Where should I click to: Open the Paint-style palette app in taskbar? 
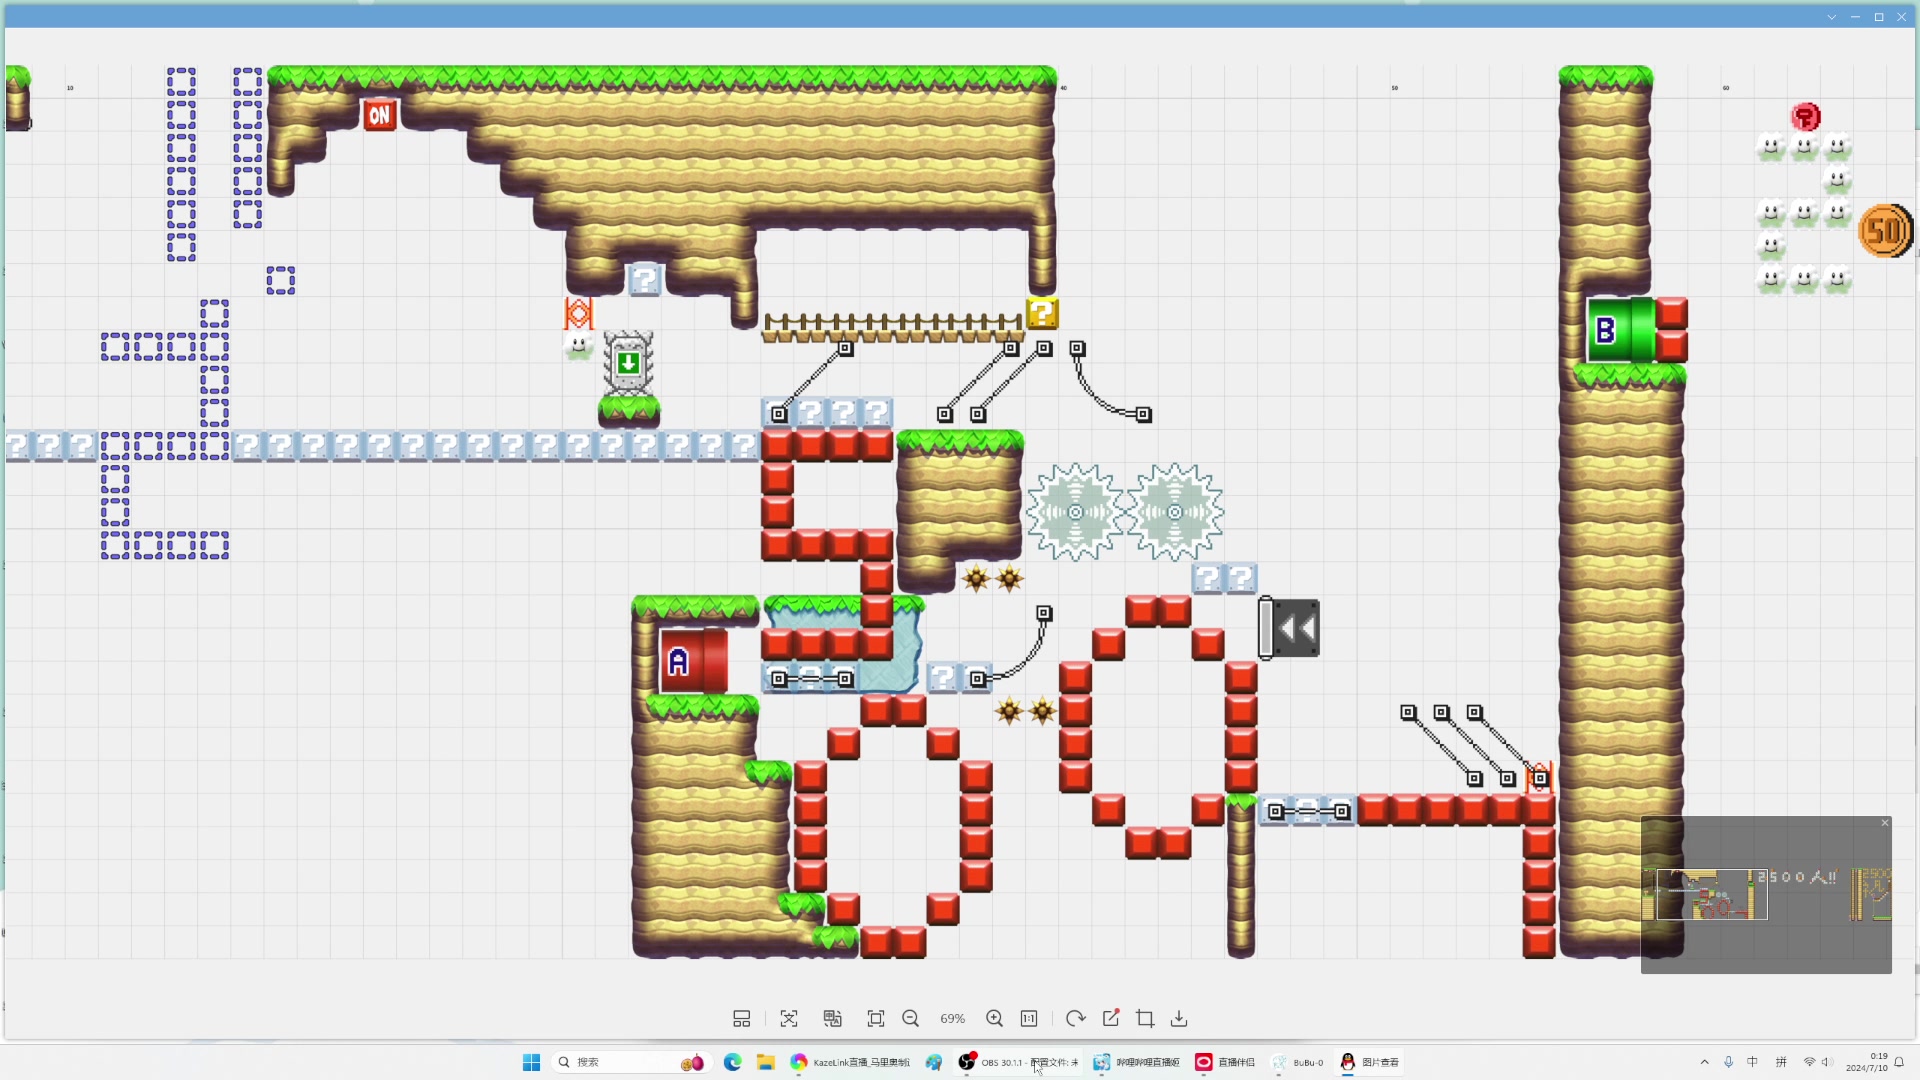point(934,1062)
